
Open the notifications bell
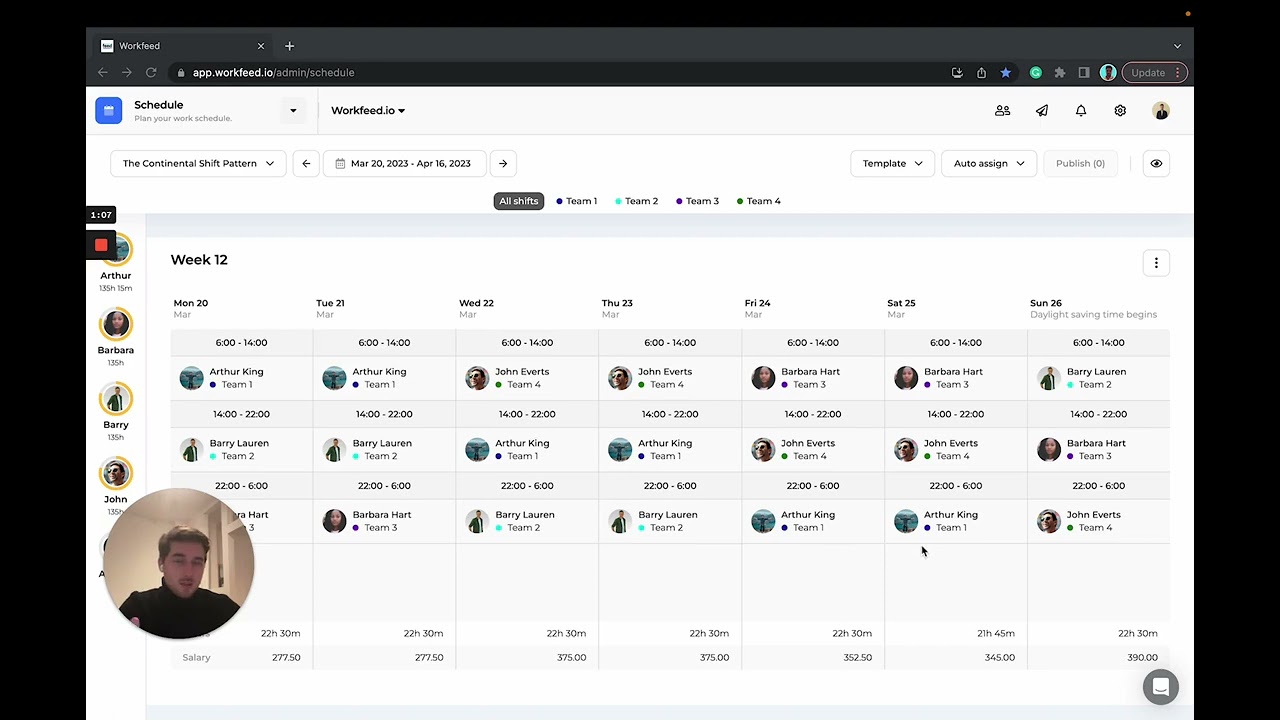[x=1081, y=111]
